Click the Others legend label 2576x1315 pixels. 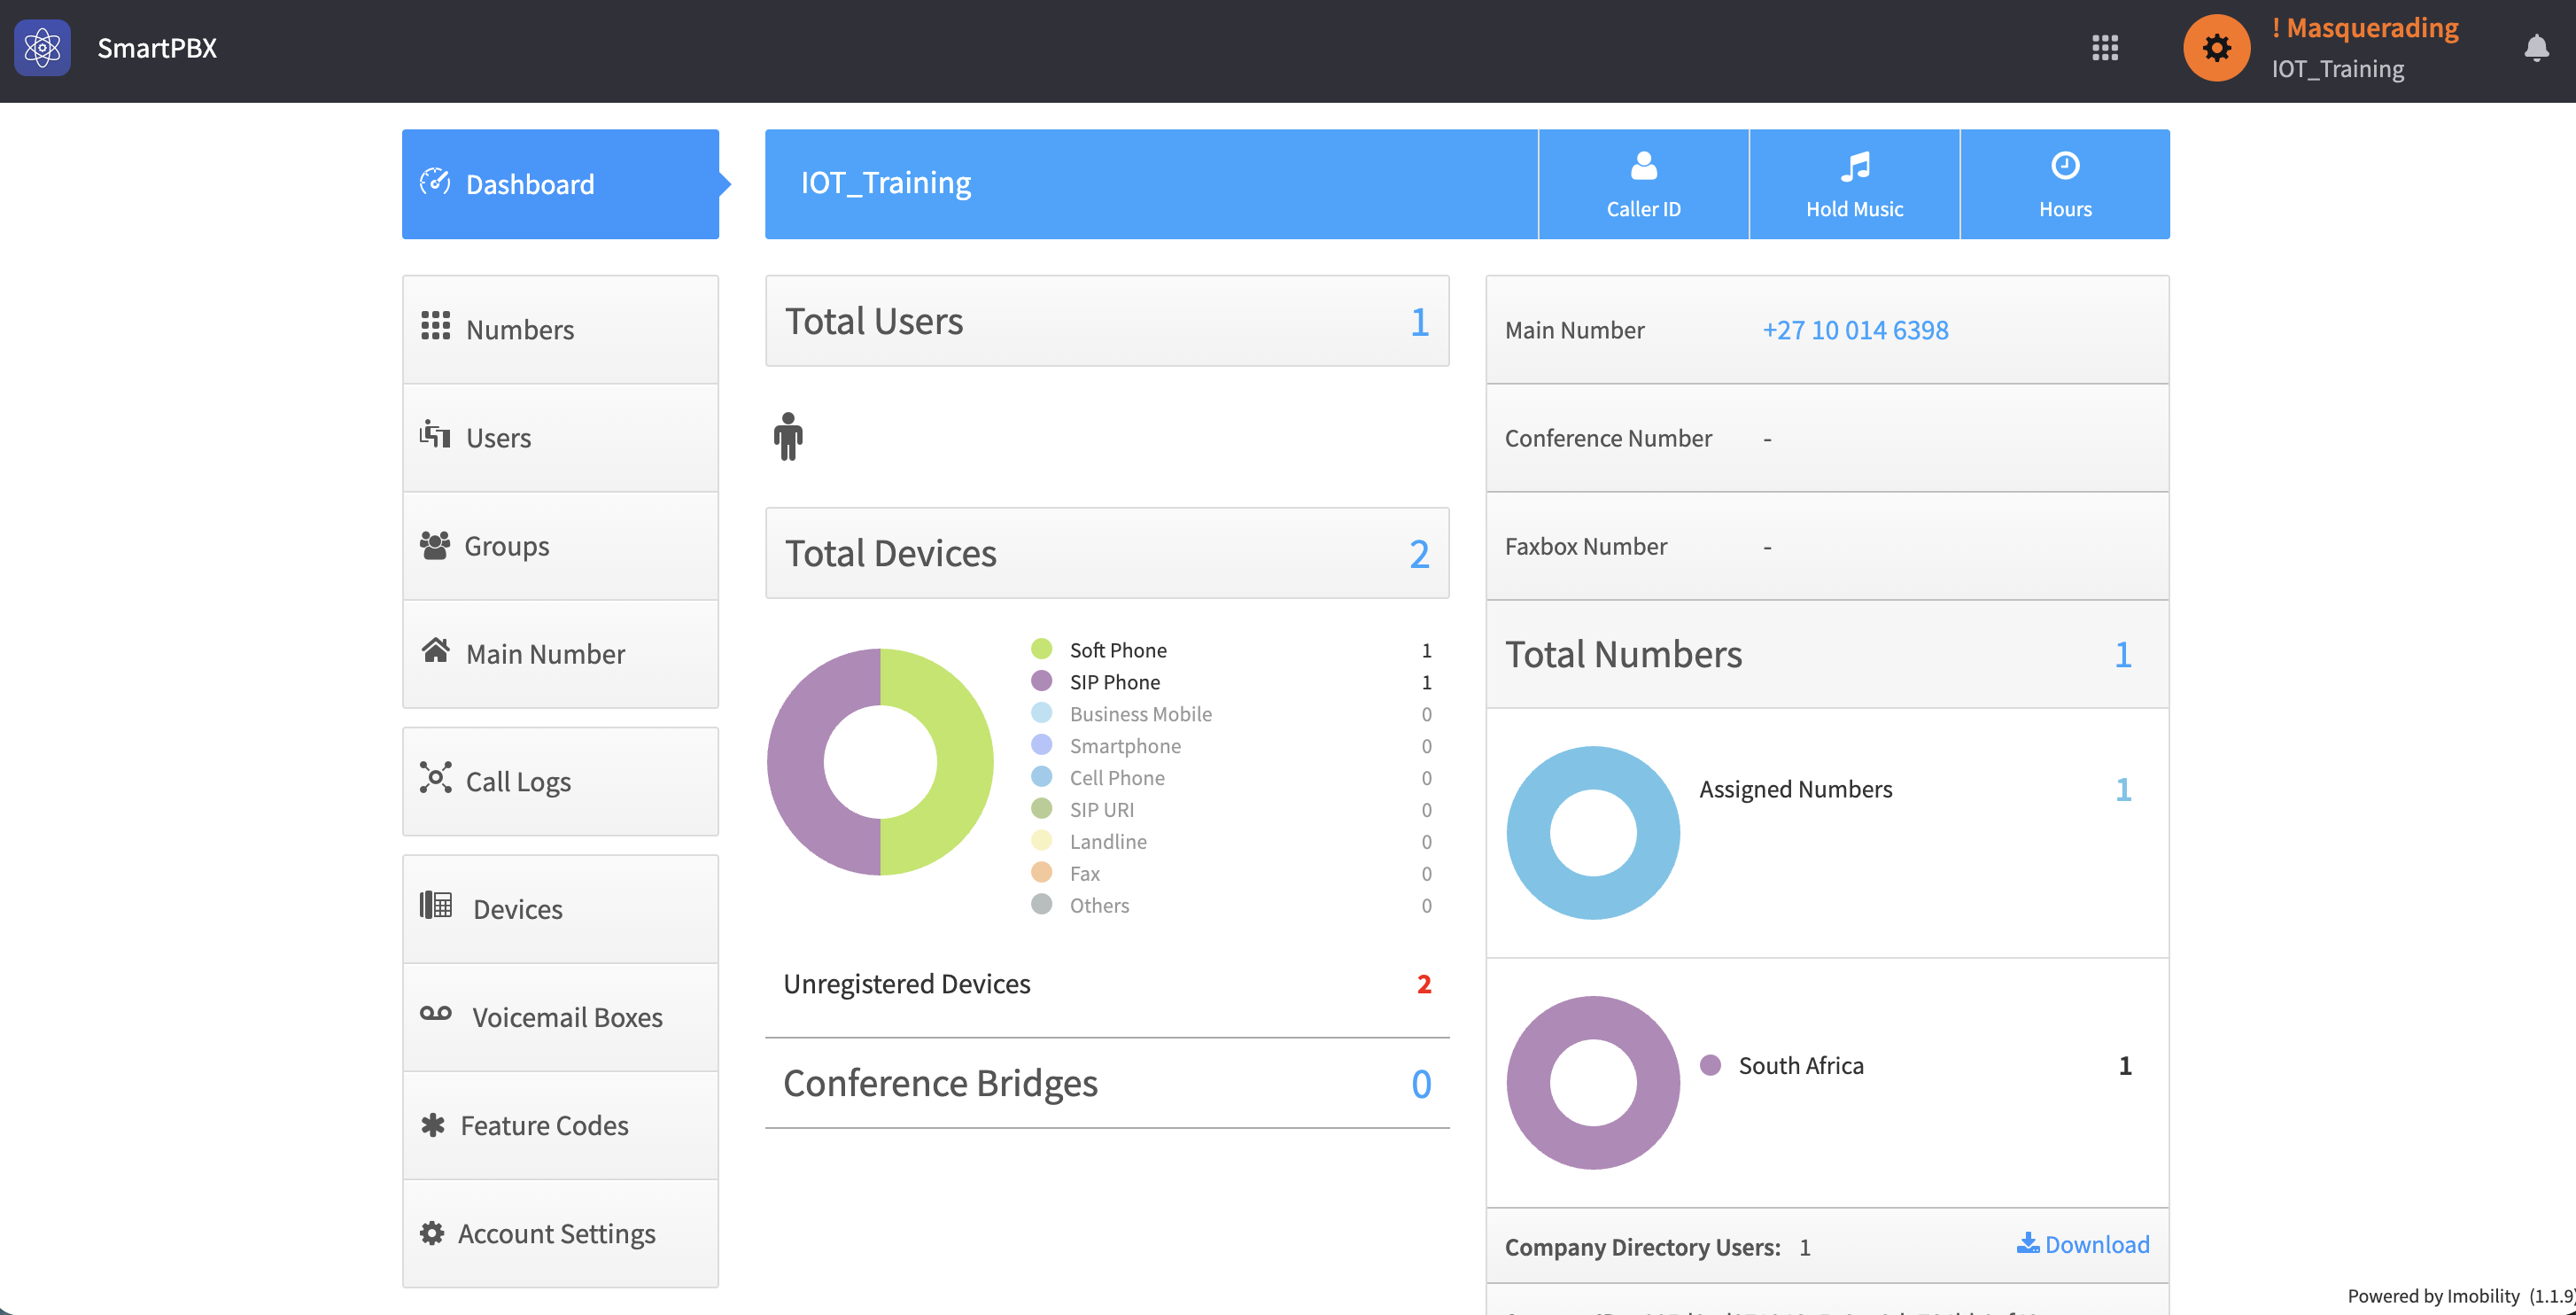[x=1099, y=905]
